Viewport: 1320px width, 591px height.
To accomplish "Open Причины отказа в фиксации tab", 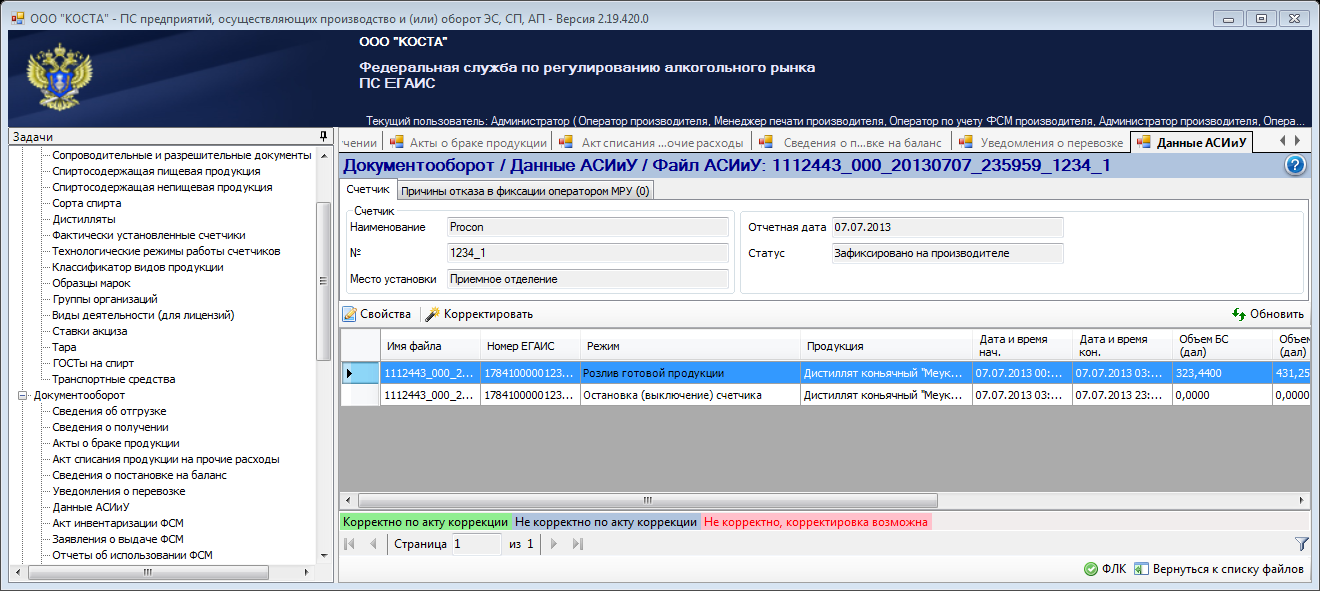I will (525, 191).
